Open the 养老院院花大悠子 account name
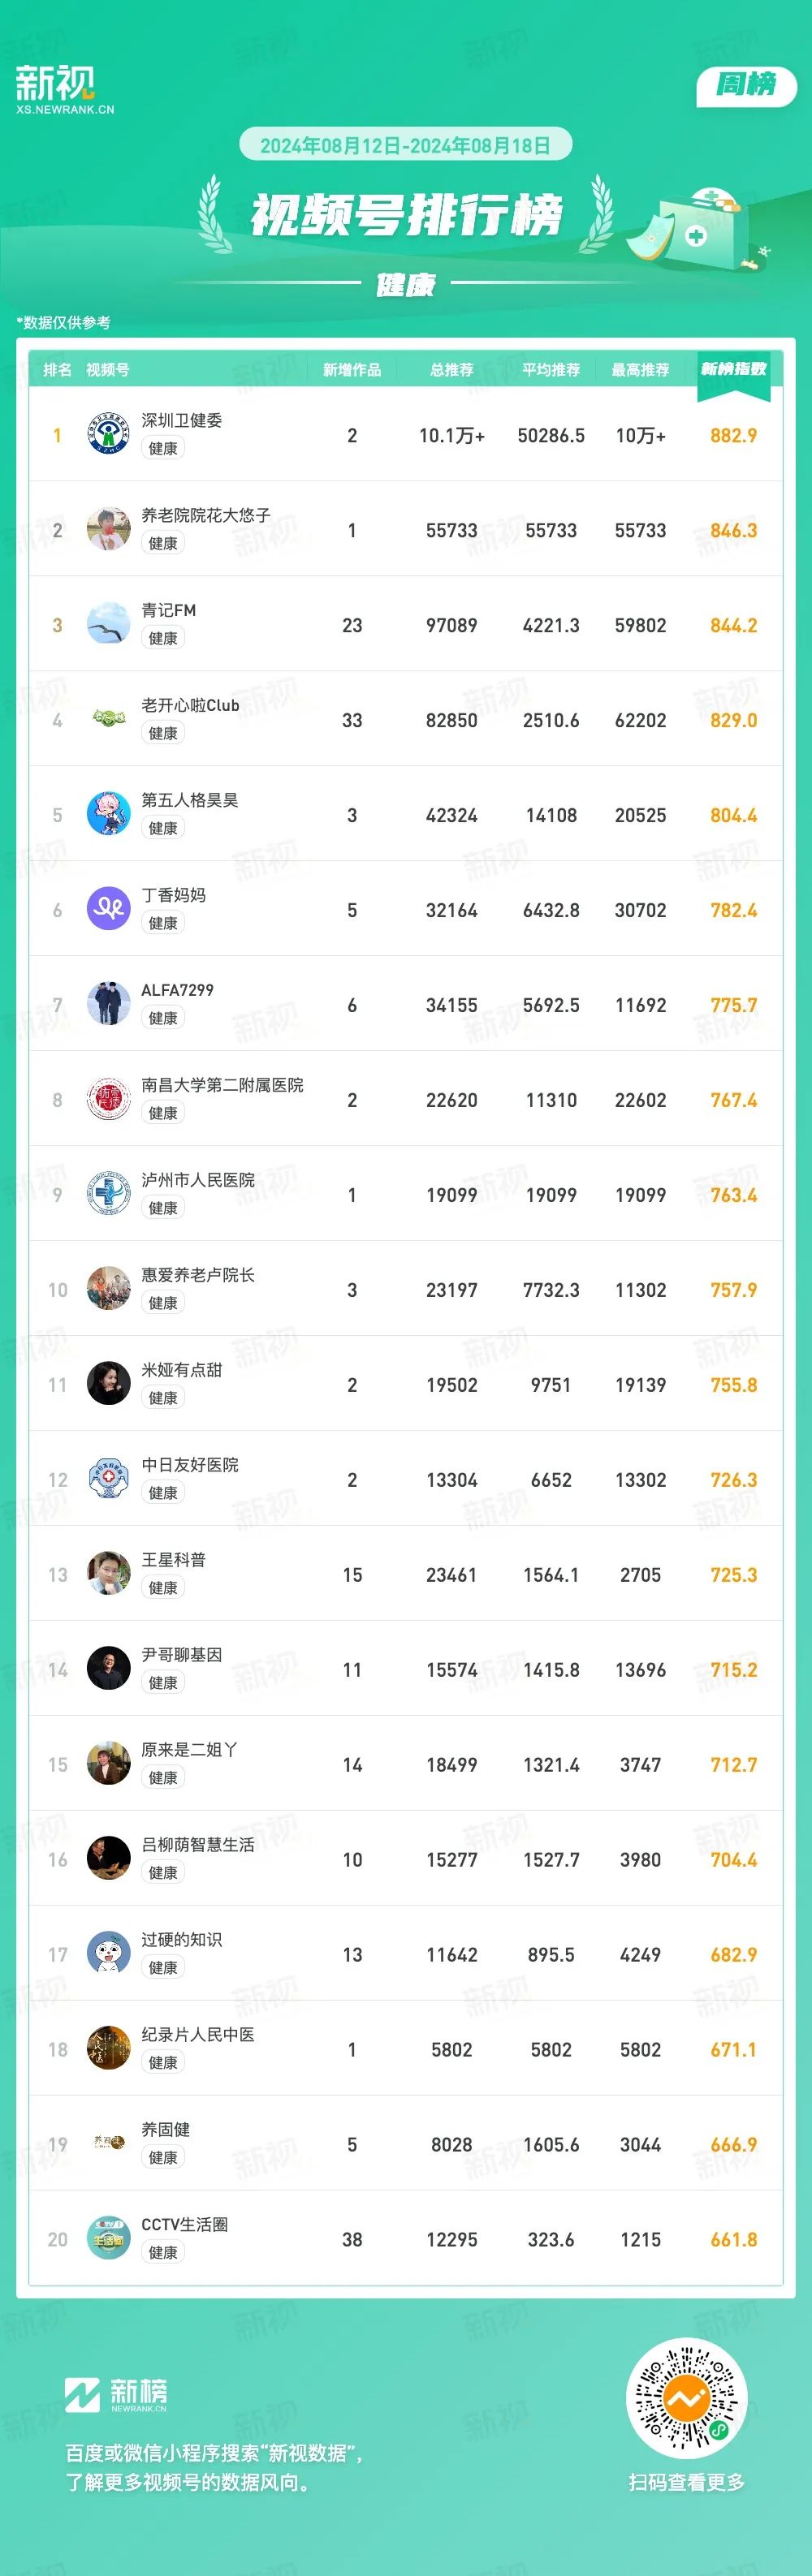 [206, 515]
